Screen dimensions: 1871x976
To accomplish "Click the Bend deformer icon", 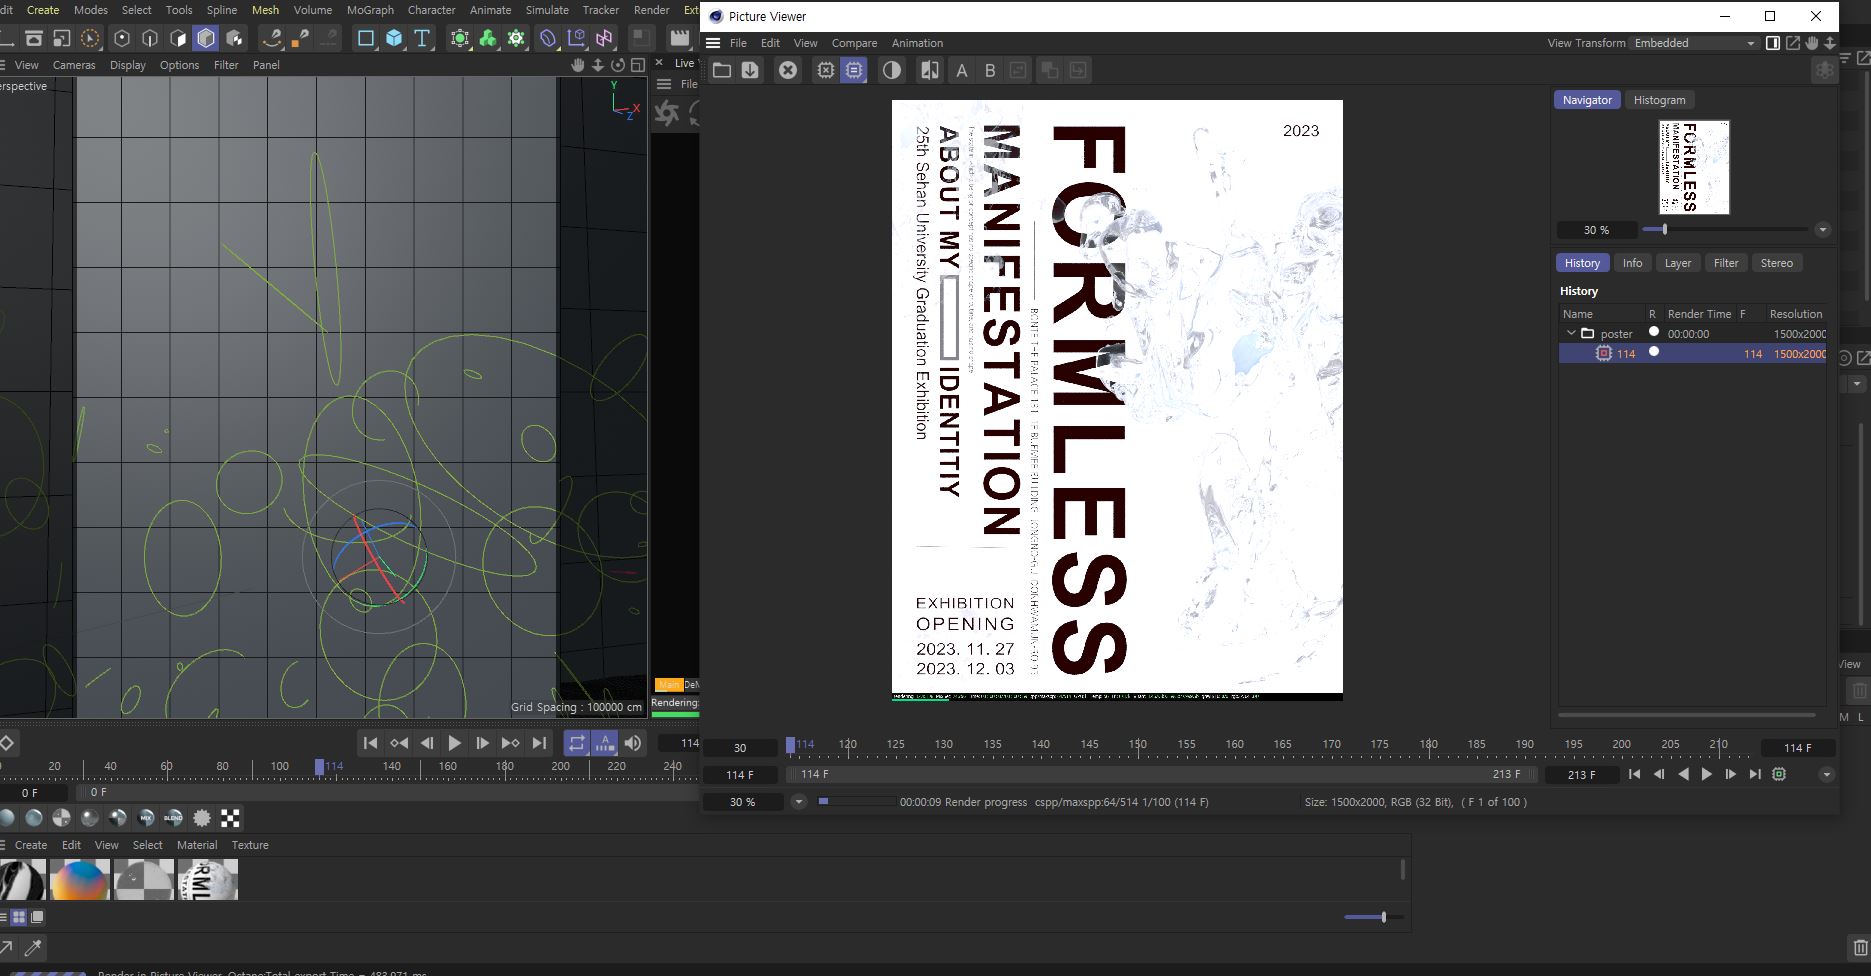I will [548, 38].
